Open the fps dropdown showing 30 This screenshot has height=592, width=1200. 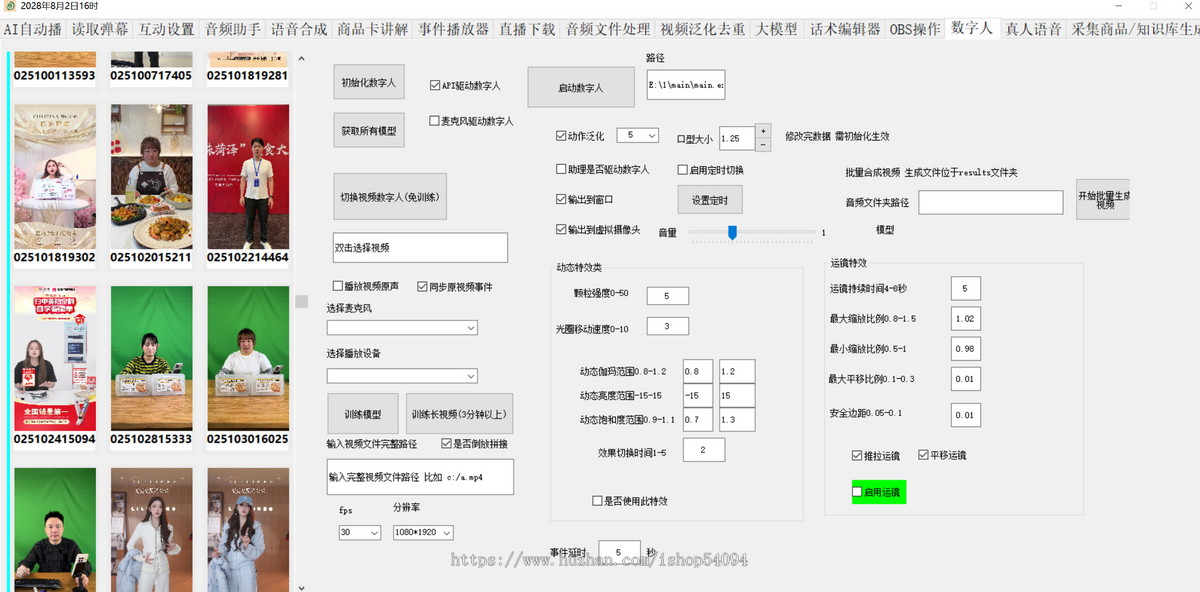coord(360,533)
